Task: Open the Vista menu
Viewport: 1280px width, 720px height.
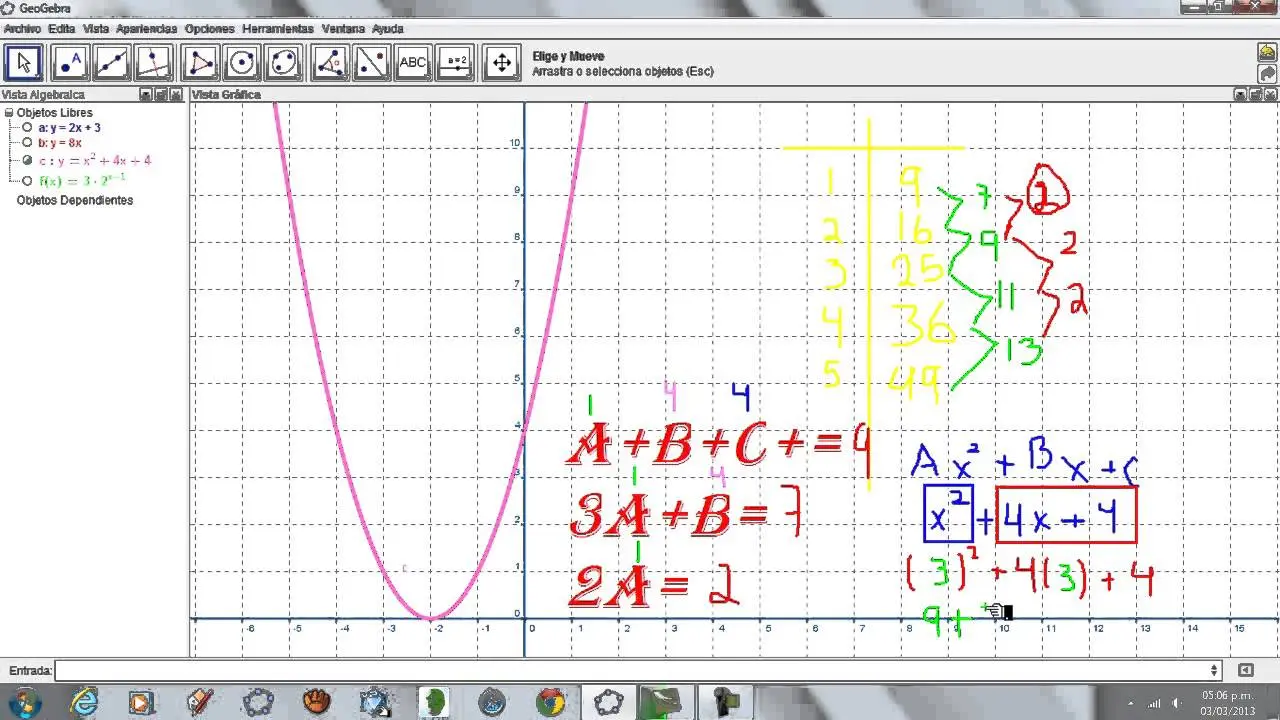Action: click(95, 28)
